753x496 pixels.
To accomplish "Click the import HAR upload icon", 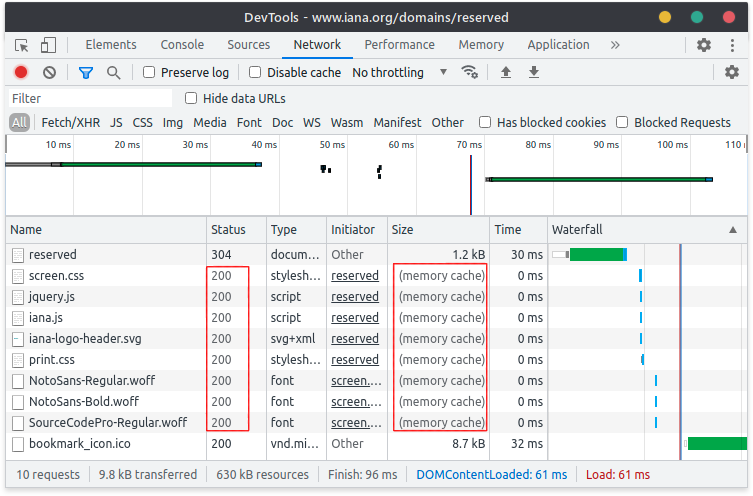I will pos(506,72).
